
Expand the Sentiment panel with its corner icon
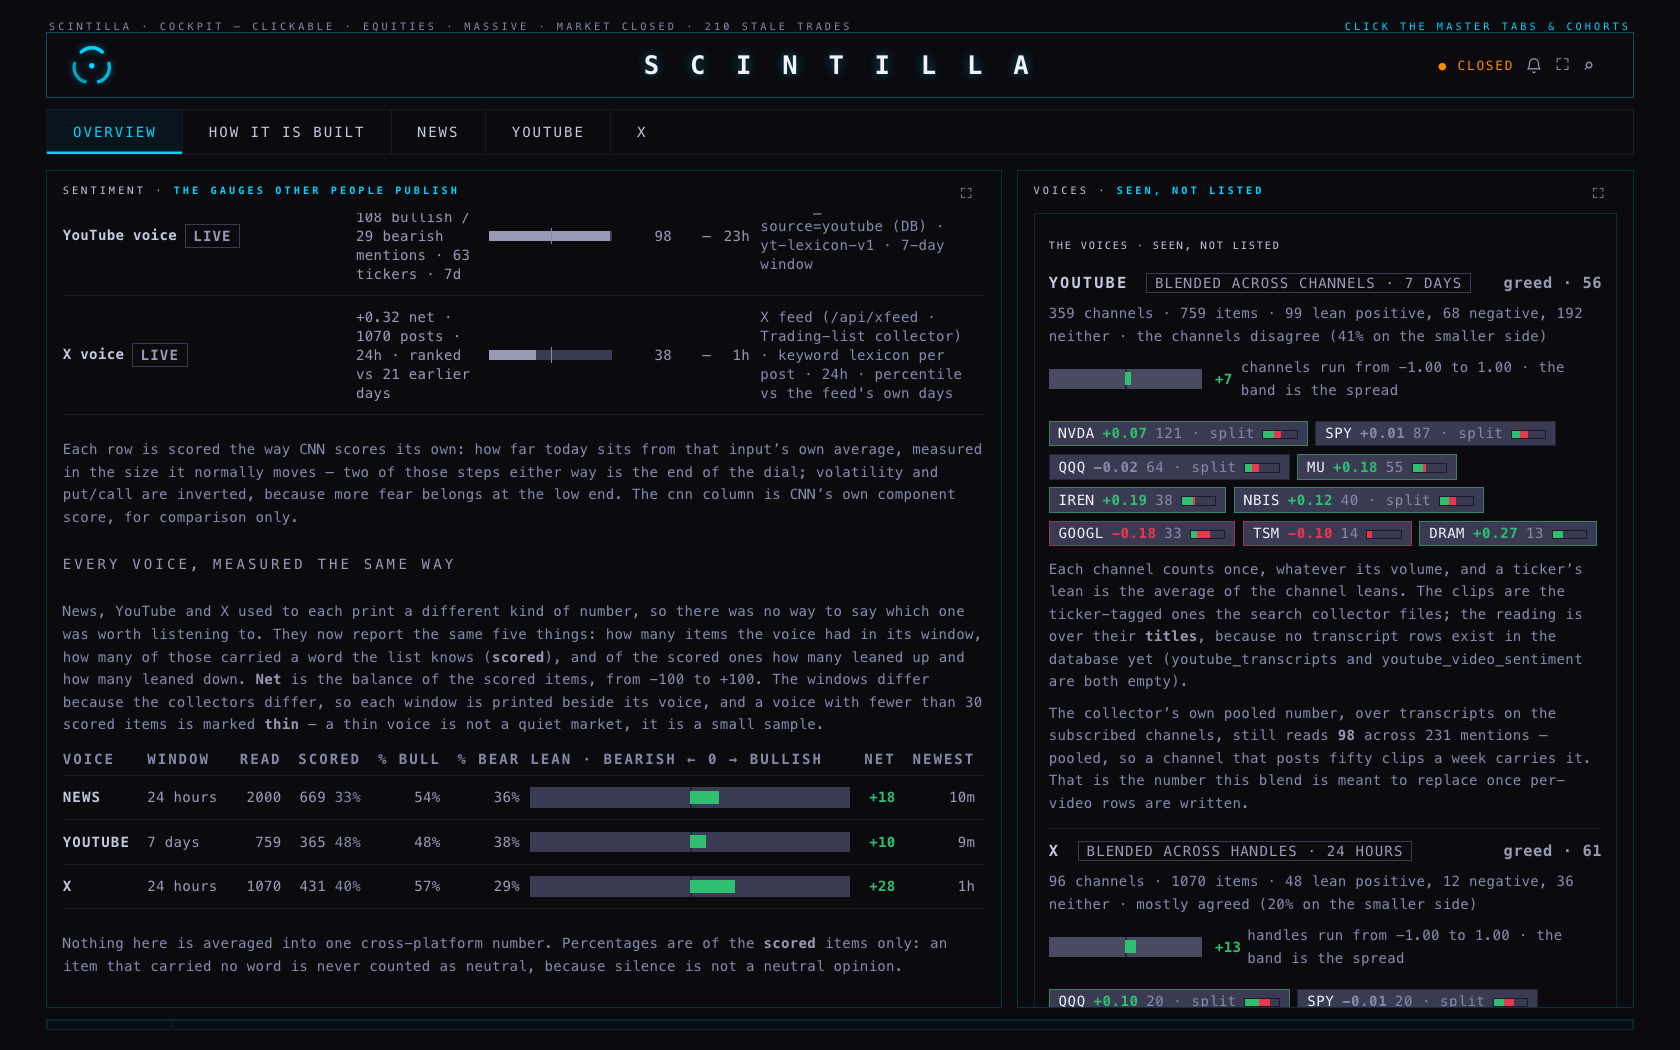click(966, 193)
